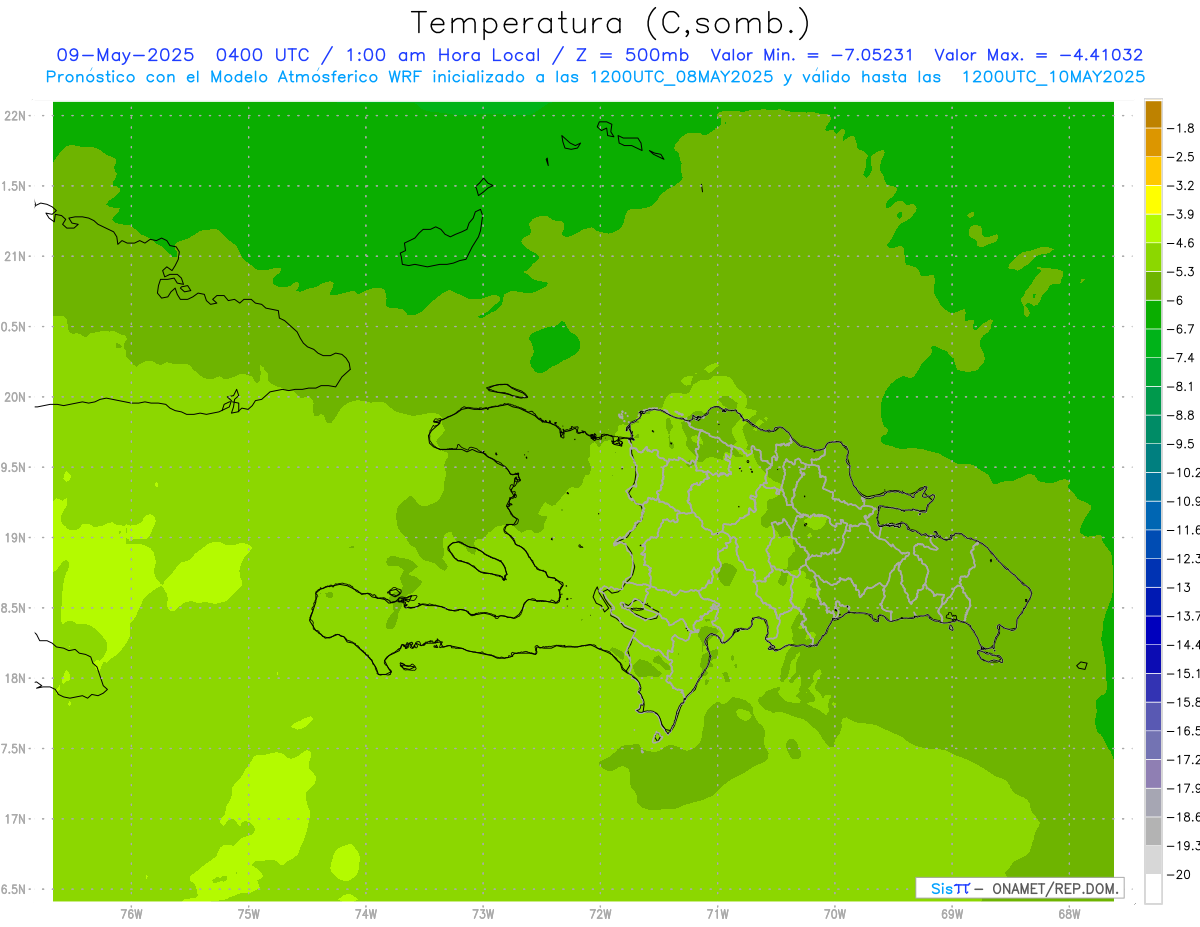Click the '75W' longitude label

pos(248,914)
